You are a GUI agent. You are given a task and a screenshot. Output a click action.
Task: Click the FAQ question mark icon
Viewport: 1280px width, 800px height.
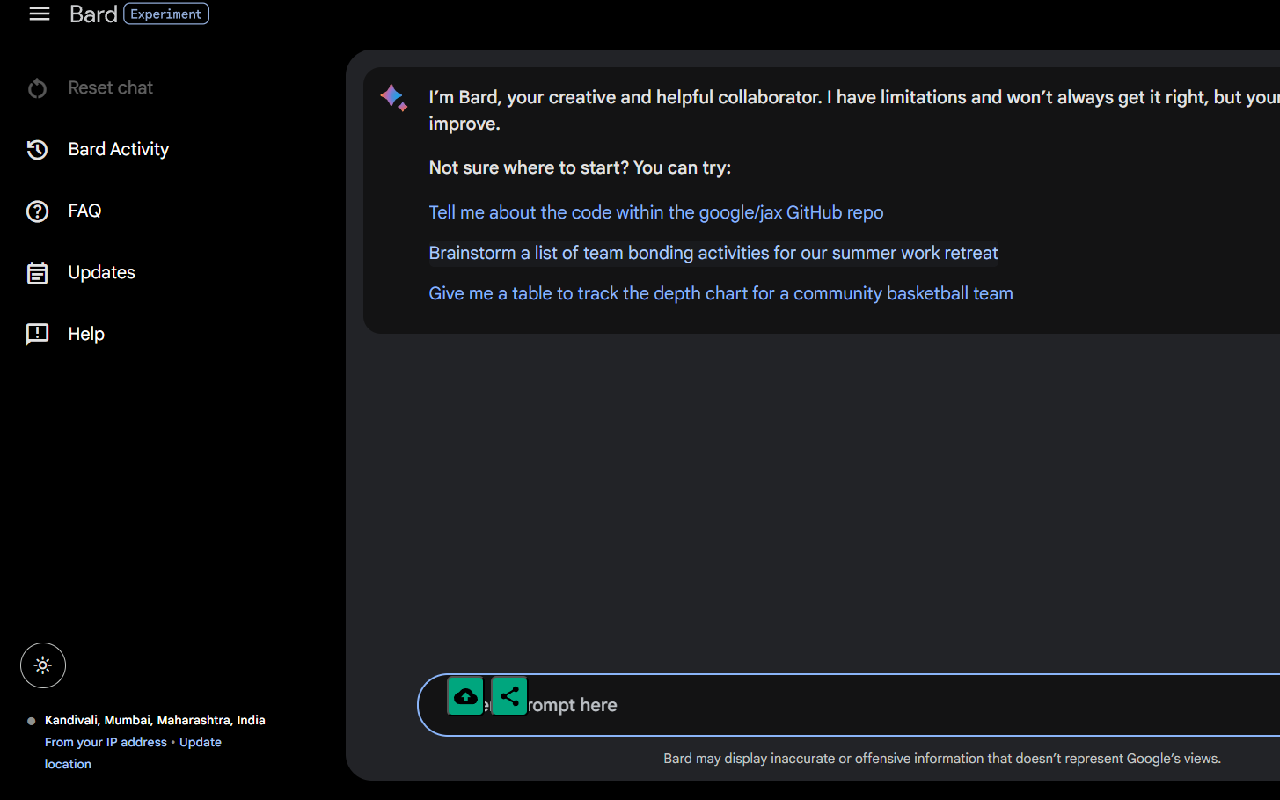37,211
